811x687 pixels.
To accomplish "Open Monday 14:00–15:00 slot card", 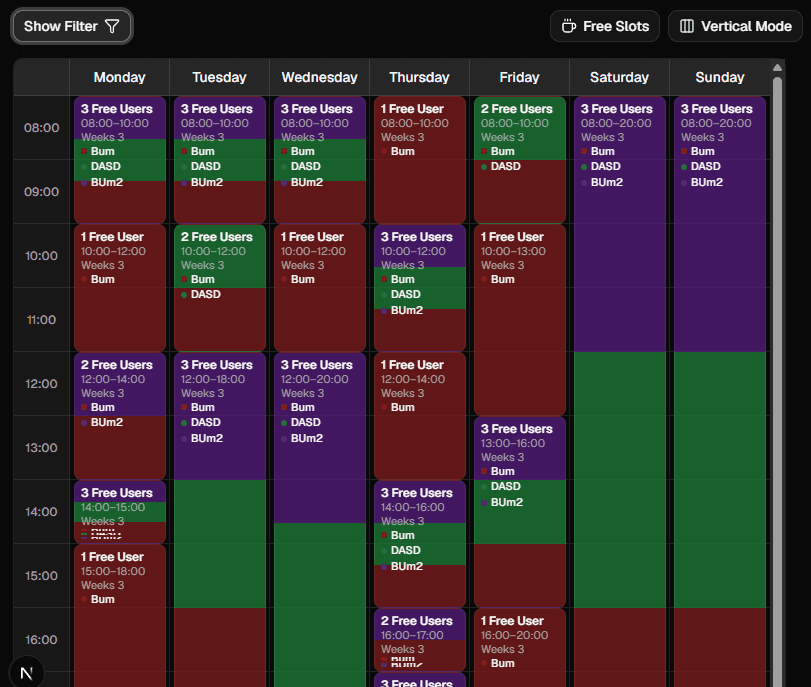I will 120,512.
